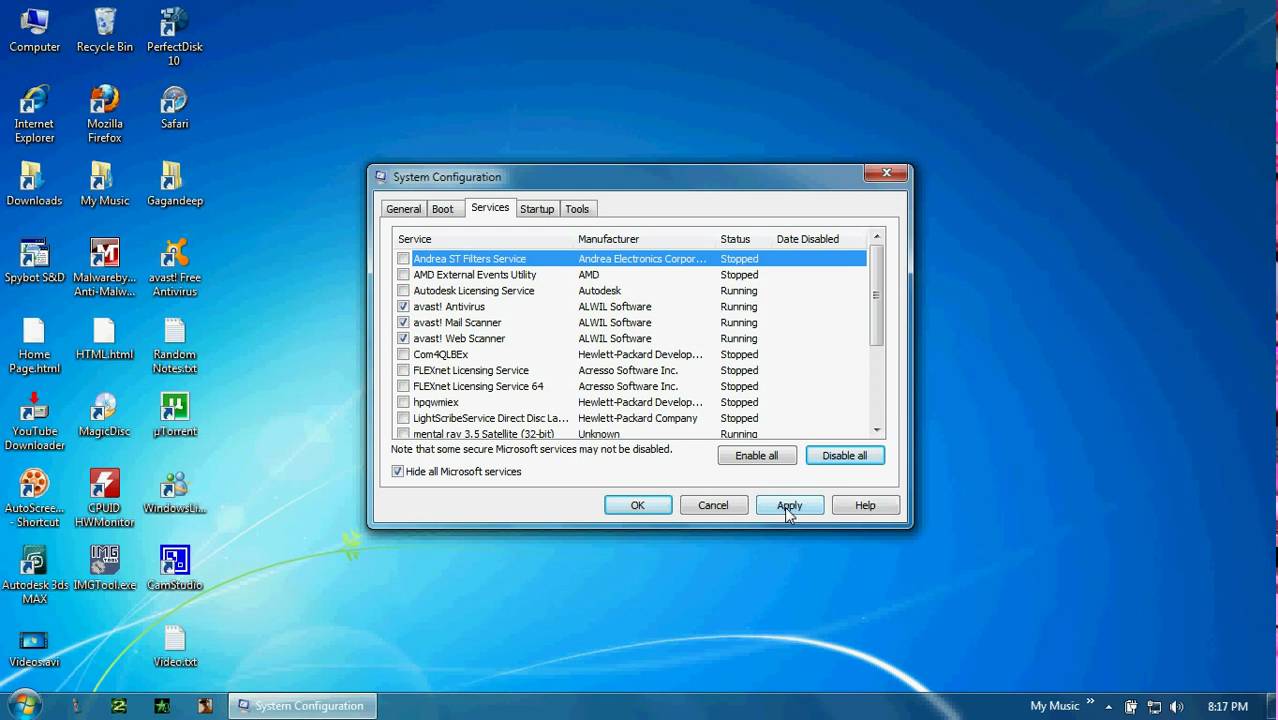Click services list scrollbar up arrow
The height and width of the screenshot is (720, 1278).
point(877,238)
